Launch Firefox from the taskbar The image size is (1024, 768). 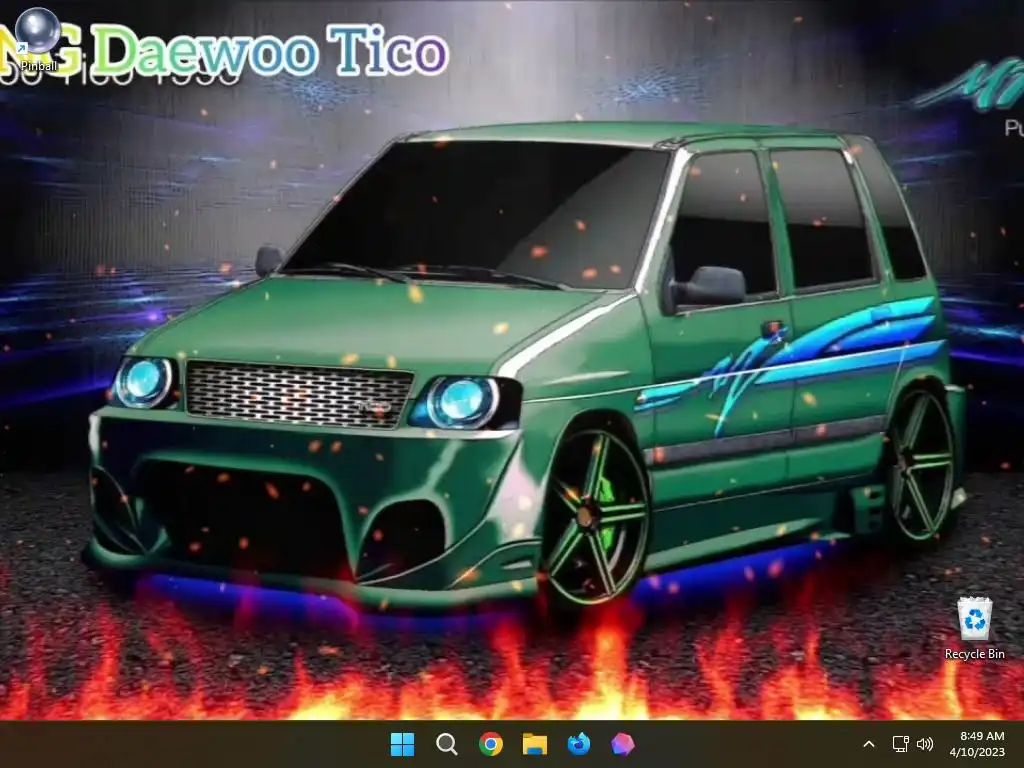[x=579, y=744]
